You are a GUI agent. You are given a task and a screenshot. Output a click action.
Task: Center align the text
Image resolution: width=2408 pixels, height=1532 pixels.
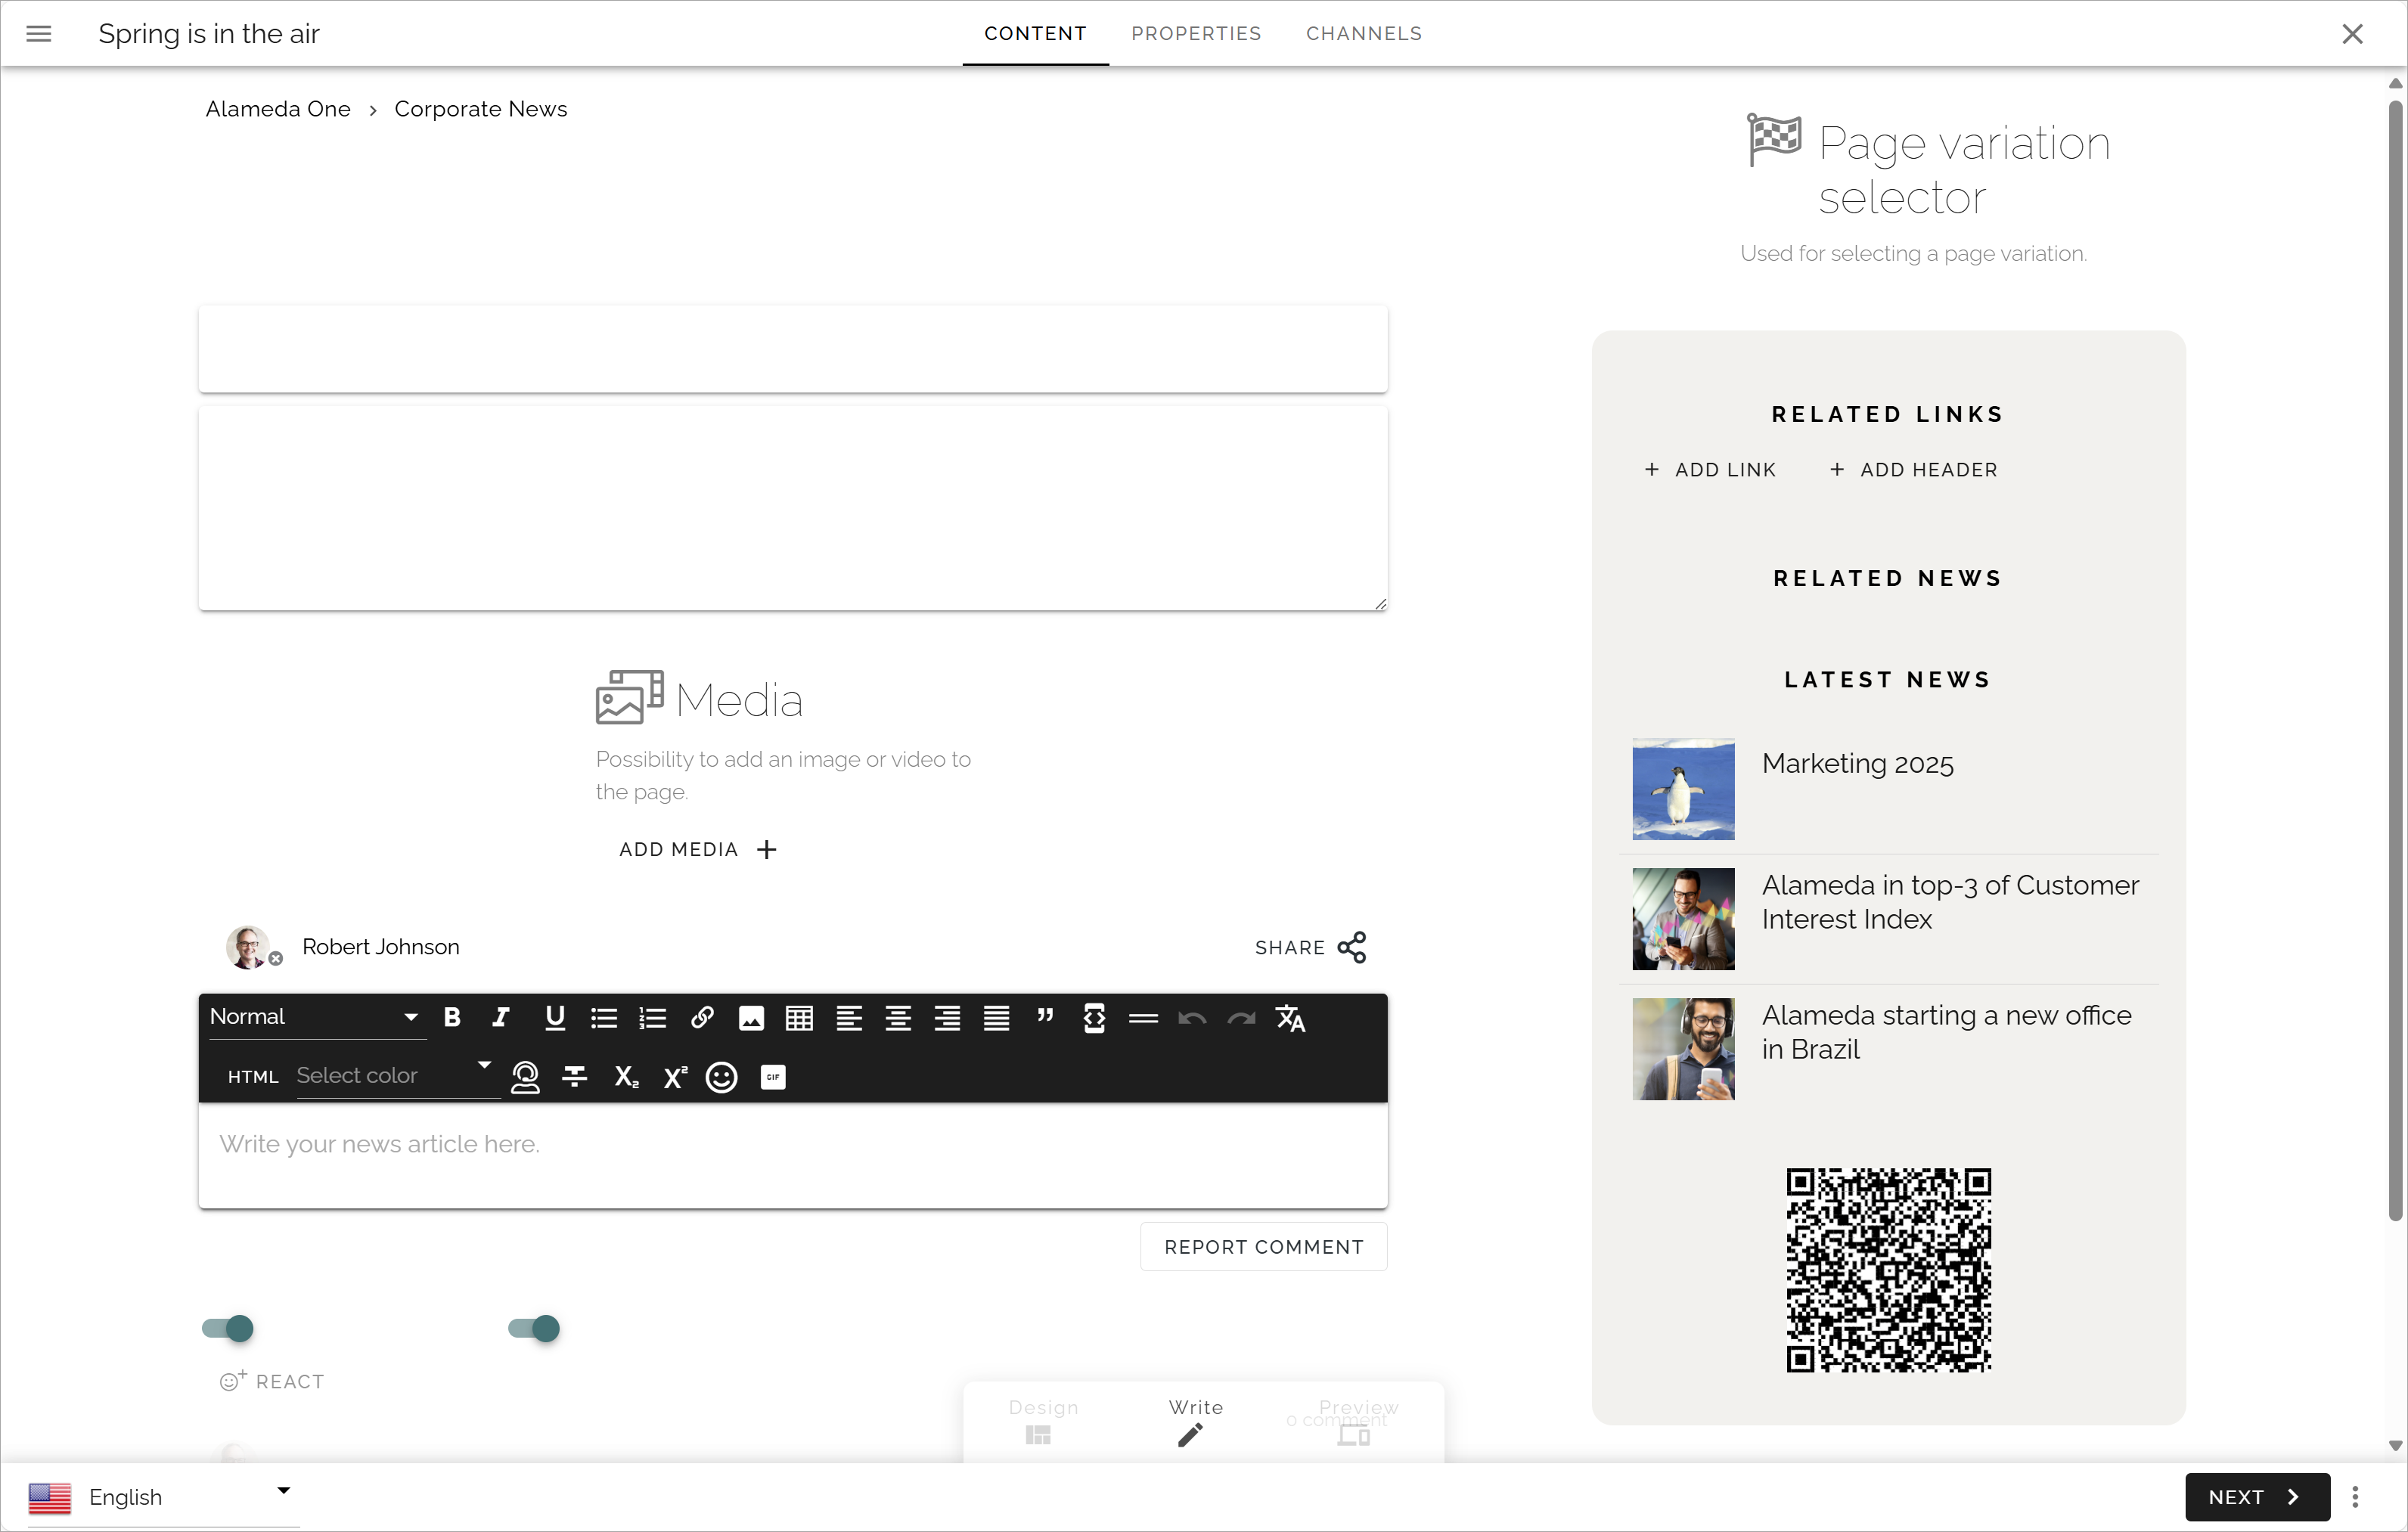898,1018
